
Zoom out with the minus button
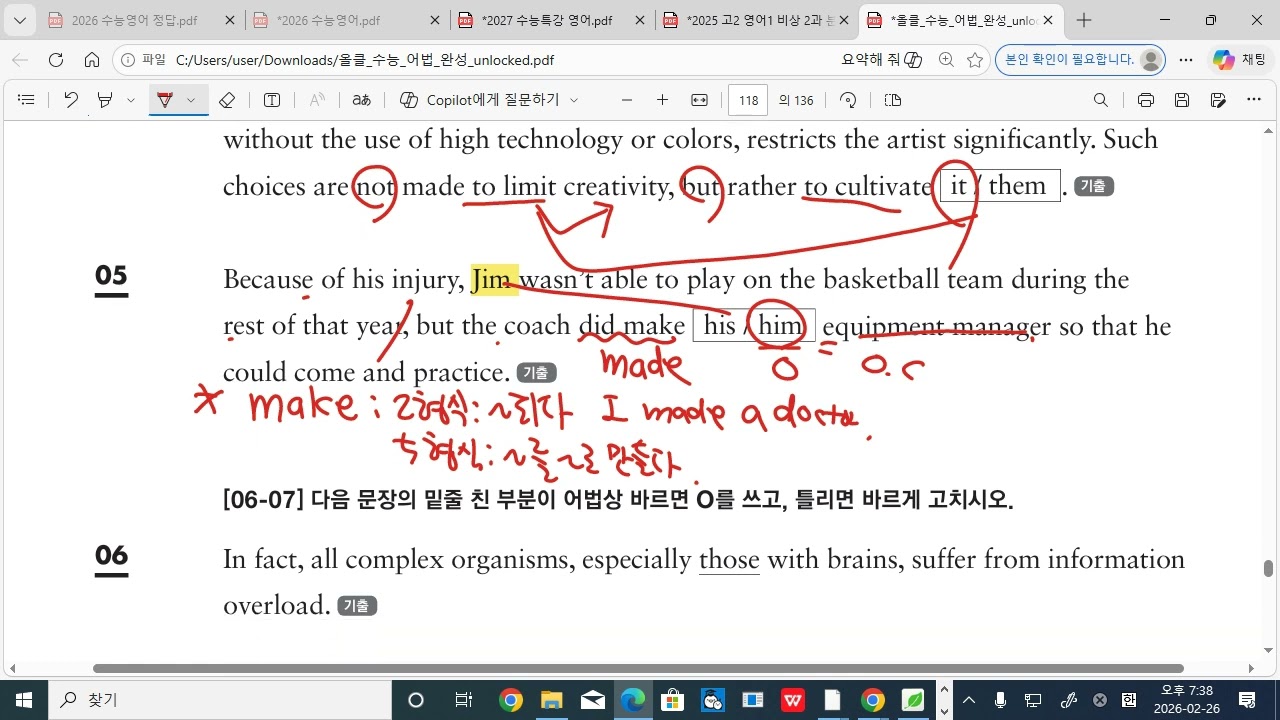point(627,100)
